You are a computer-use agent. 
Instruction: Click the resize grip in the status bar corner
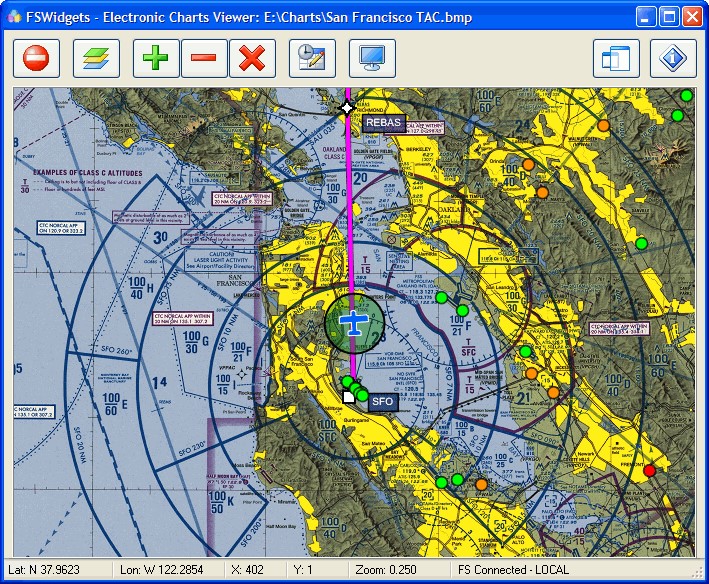(698, 574)
